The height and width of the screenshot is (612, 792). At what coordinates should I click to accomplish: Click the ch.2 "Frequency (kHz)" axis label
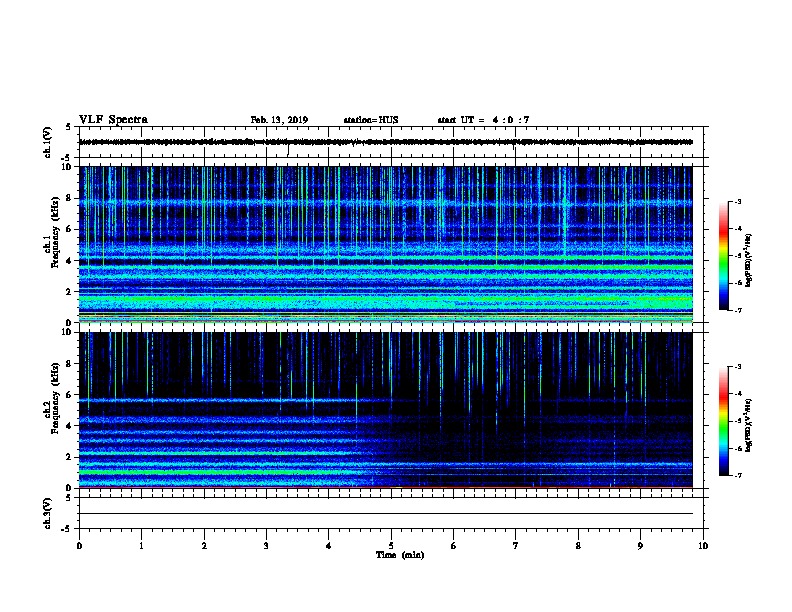click(55, 398)
